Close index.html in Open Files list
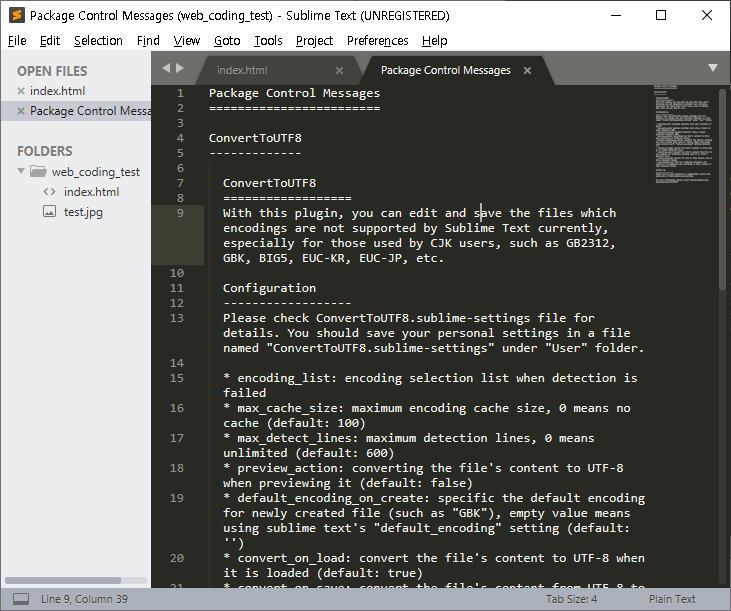This screenshot has height=611, width=731. tap(21, 91)
